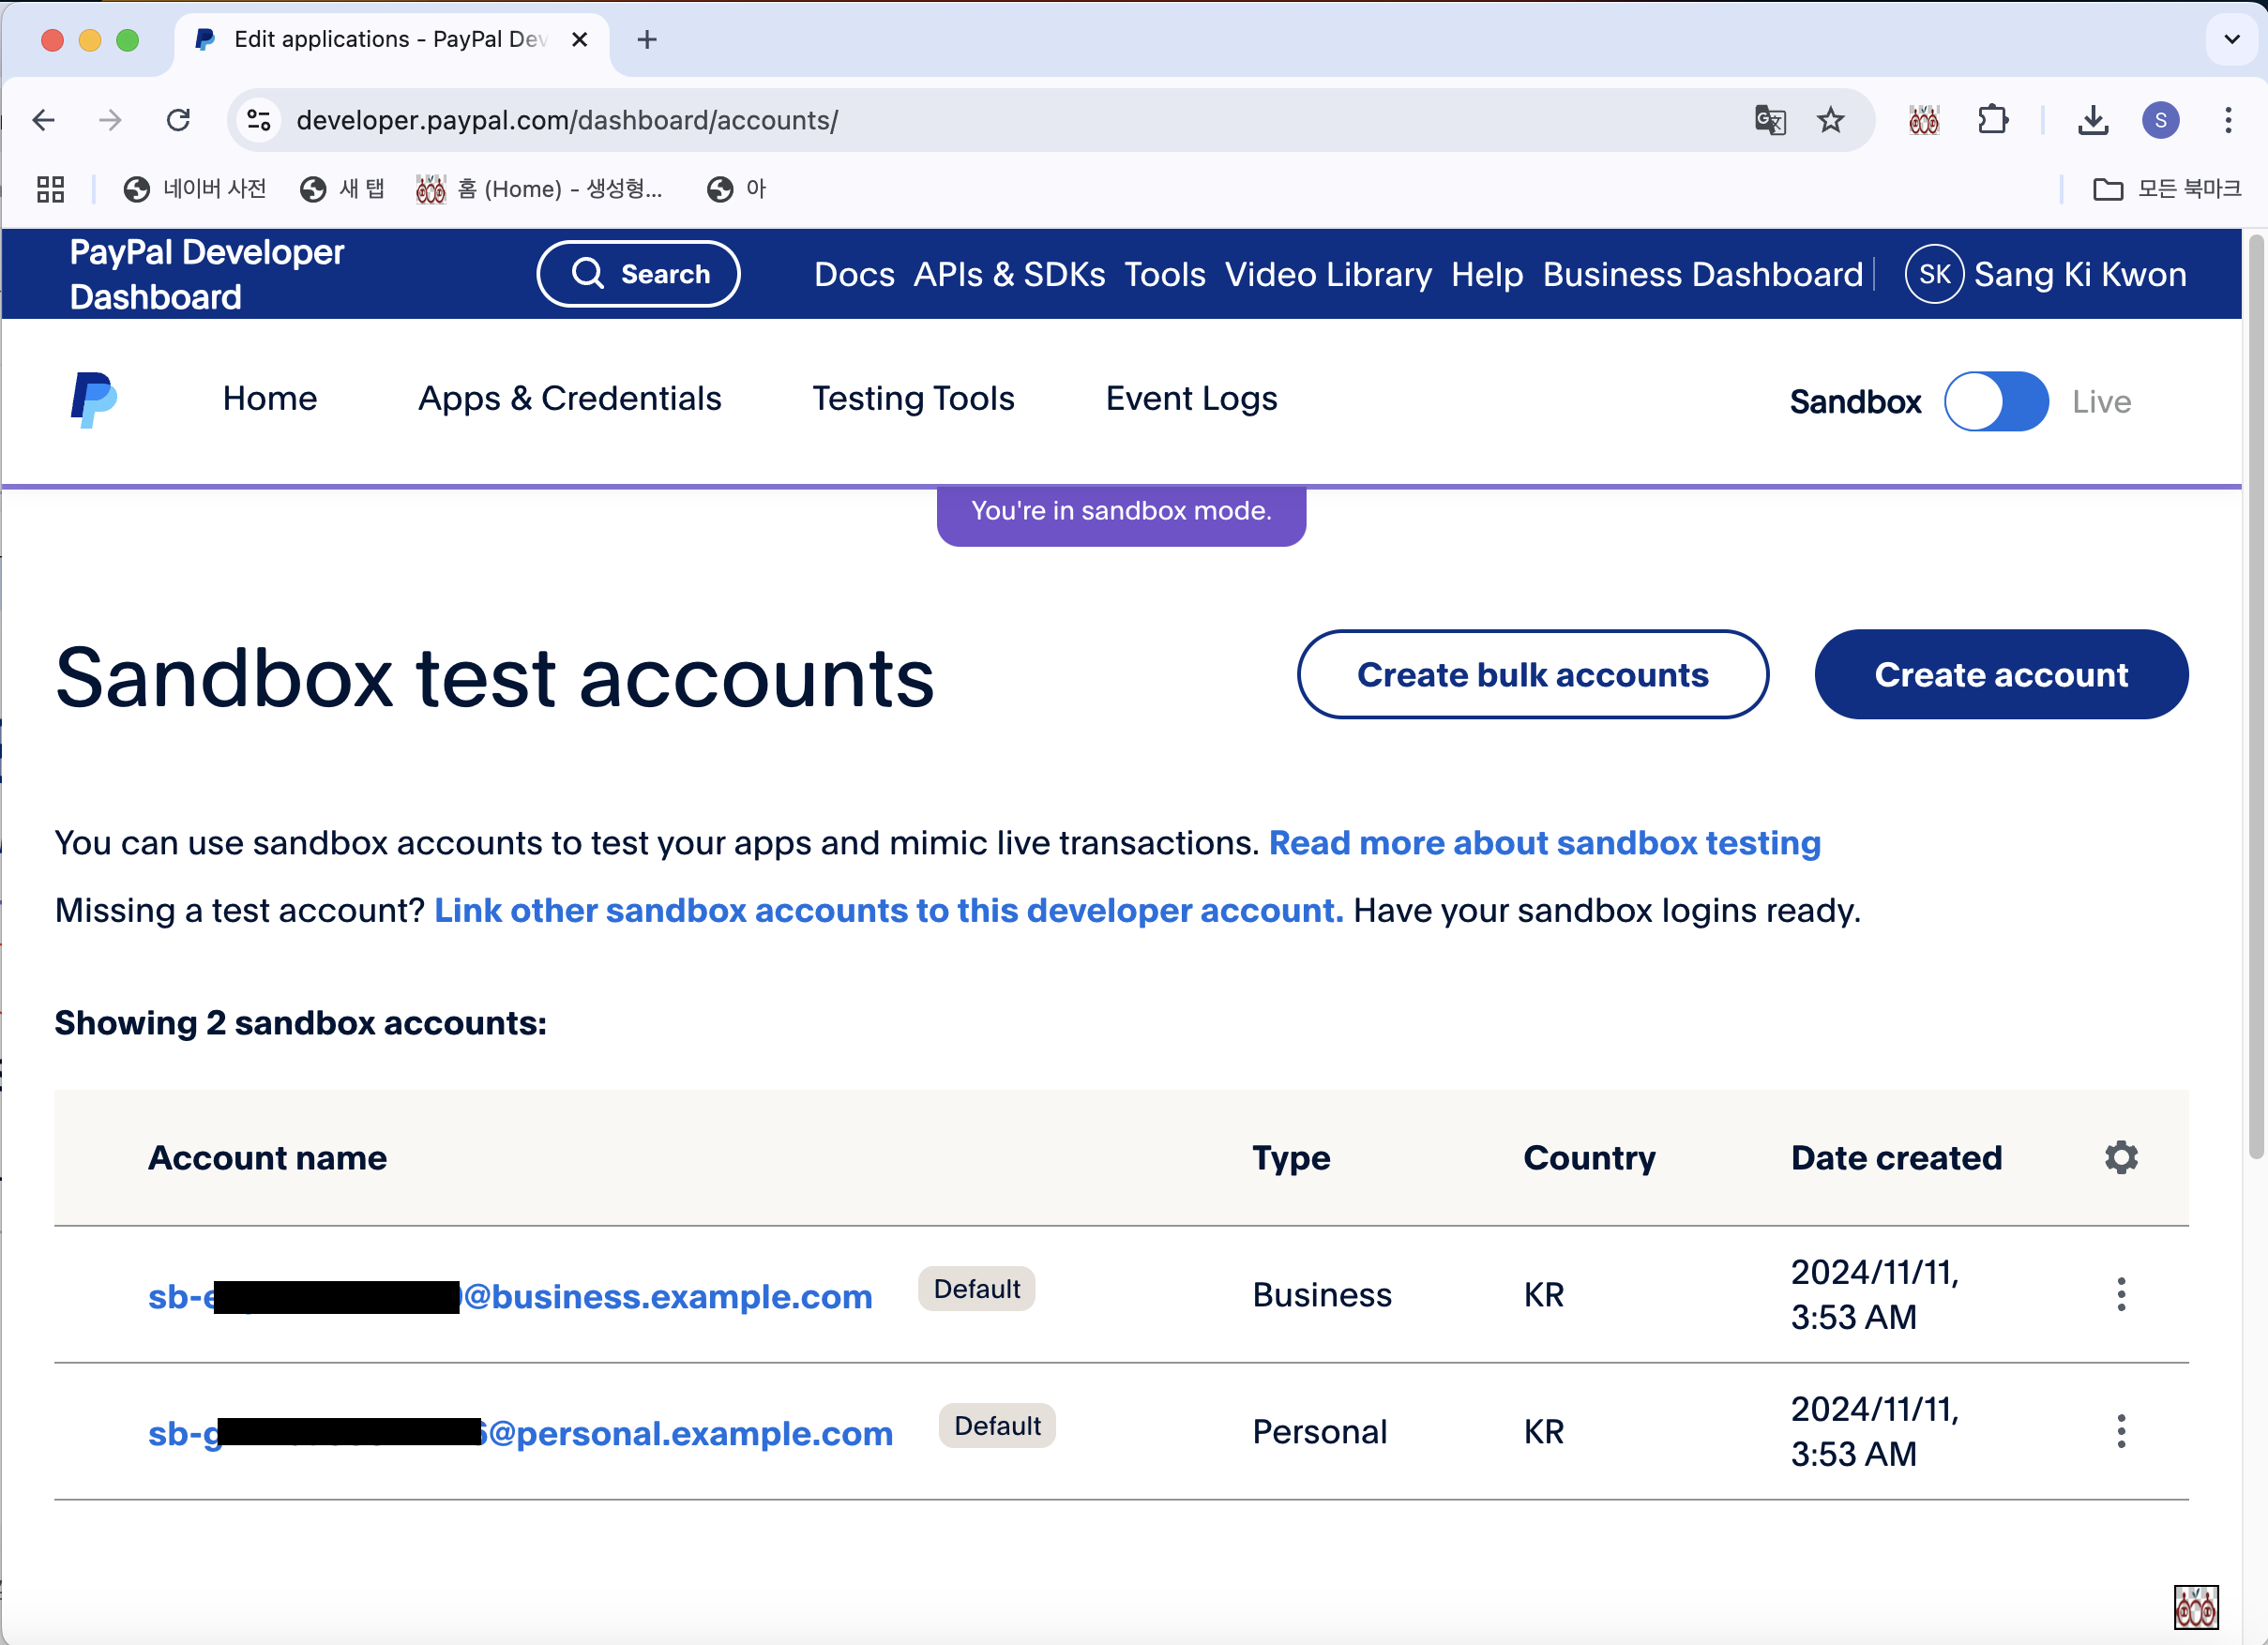Open the Personal account's three-dot menu
The height and width of the screenshot is (1645, 2268).
[2120, 1431]
